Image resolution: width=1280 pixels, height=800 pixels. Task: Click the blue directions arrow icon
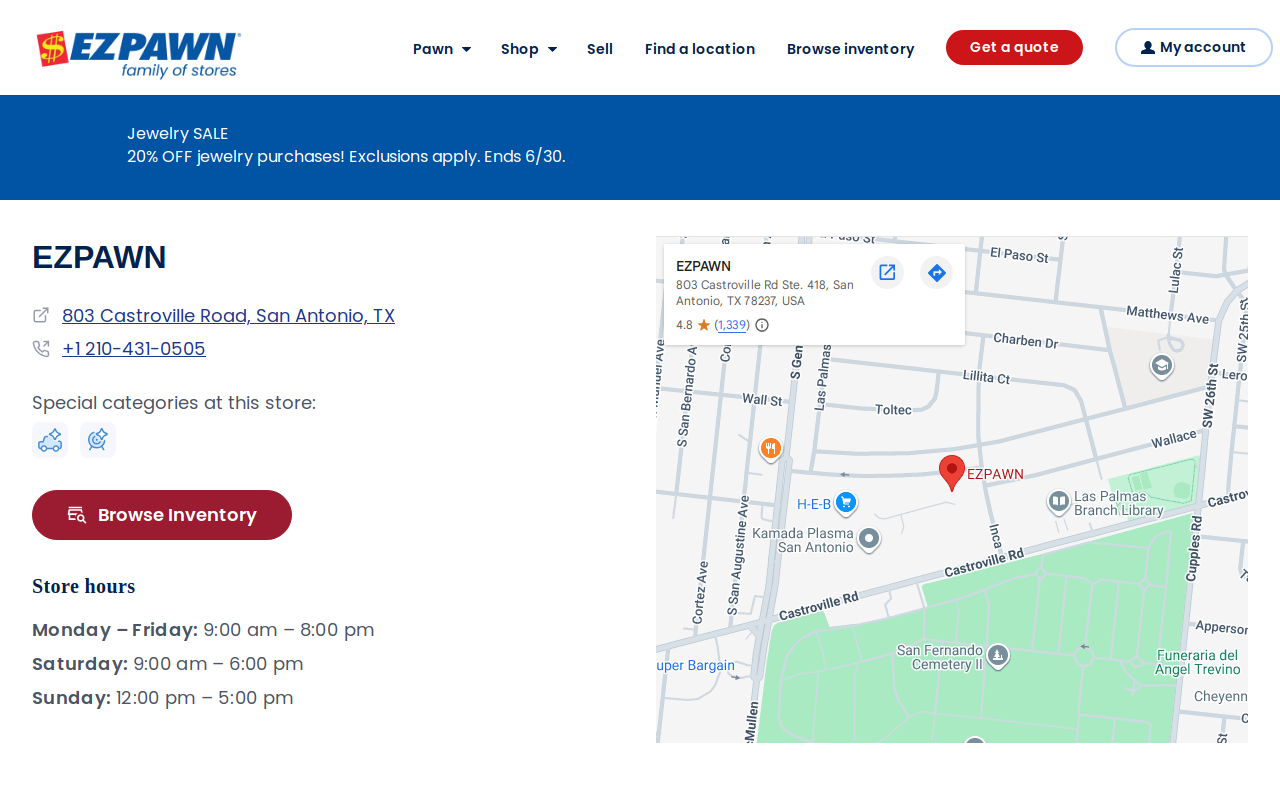[x=937, y=272]
